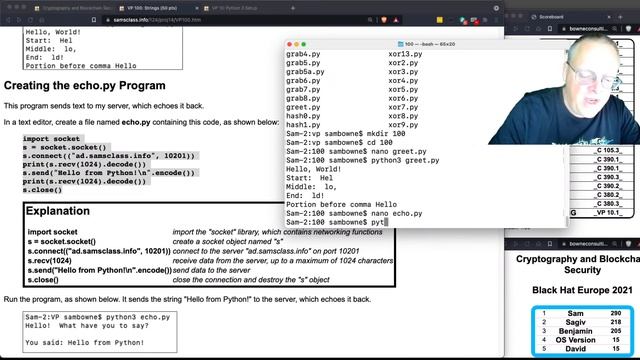The height and width of the screenshot is (360, 640).
Task: Open a new tab in main browser
Action: click(x=293, y=8)
